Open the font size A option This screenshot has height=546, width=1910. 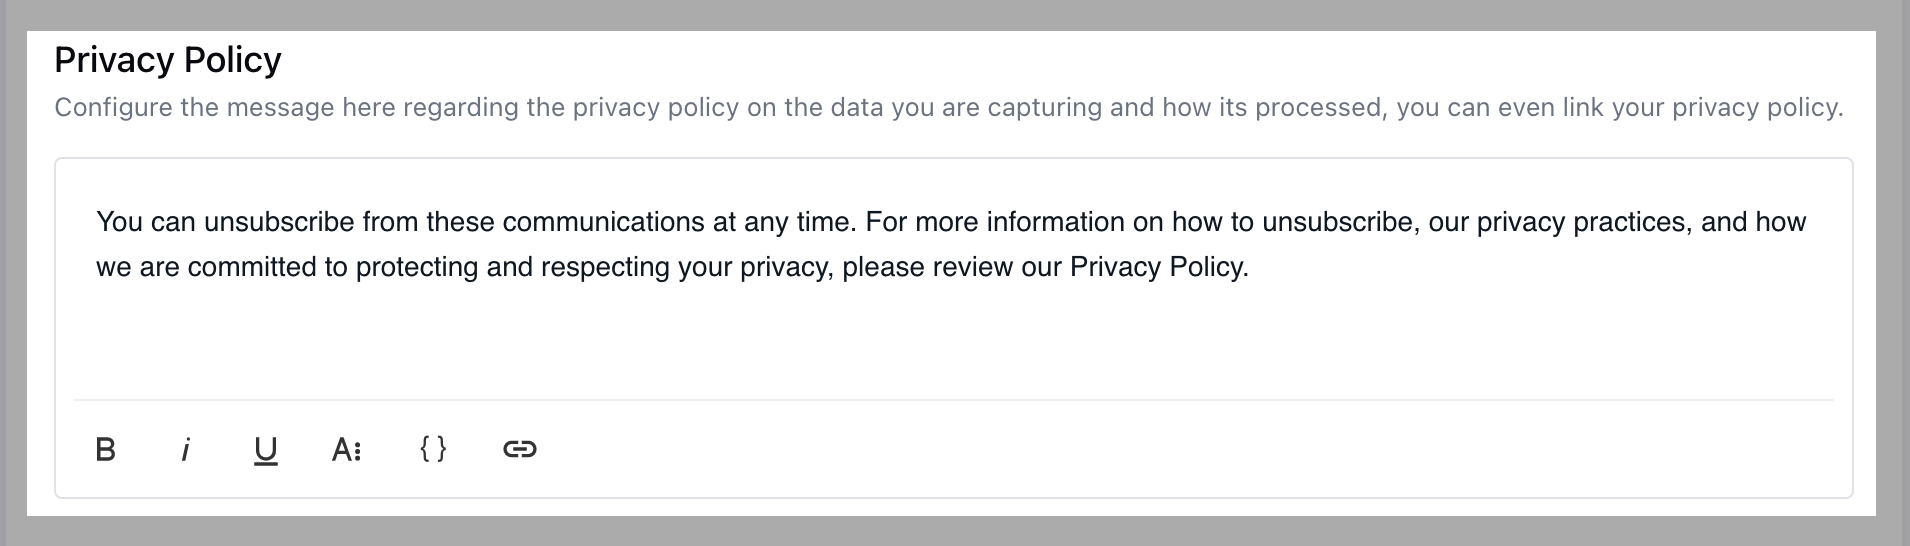pos(346,450)
